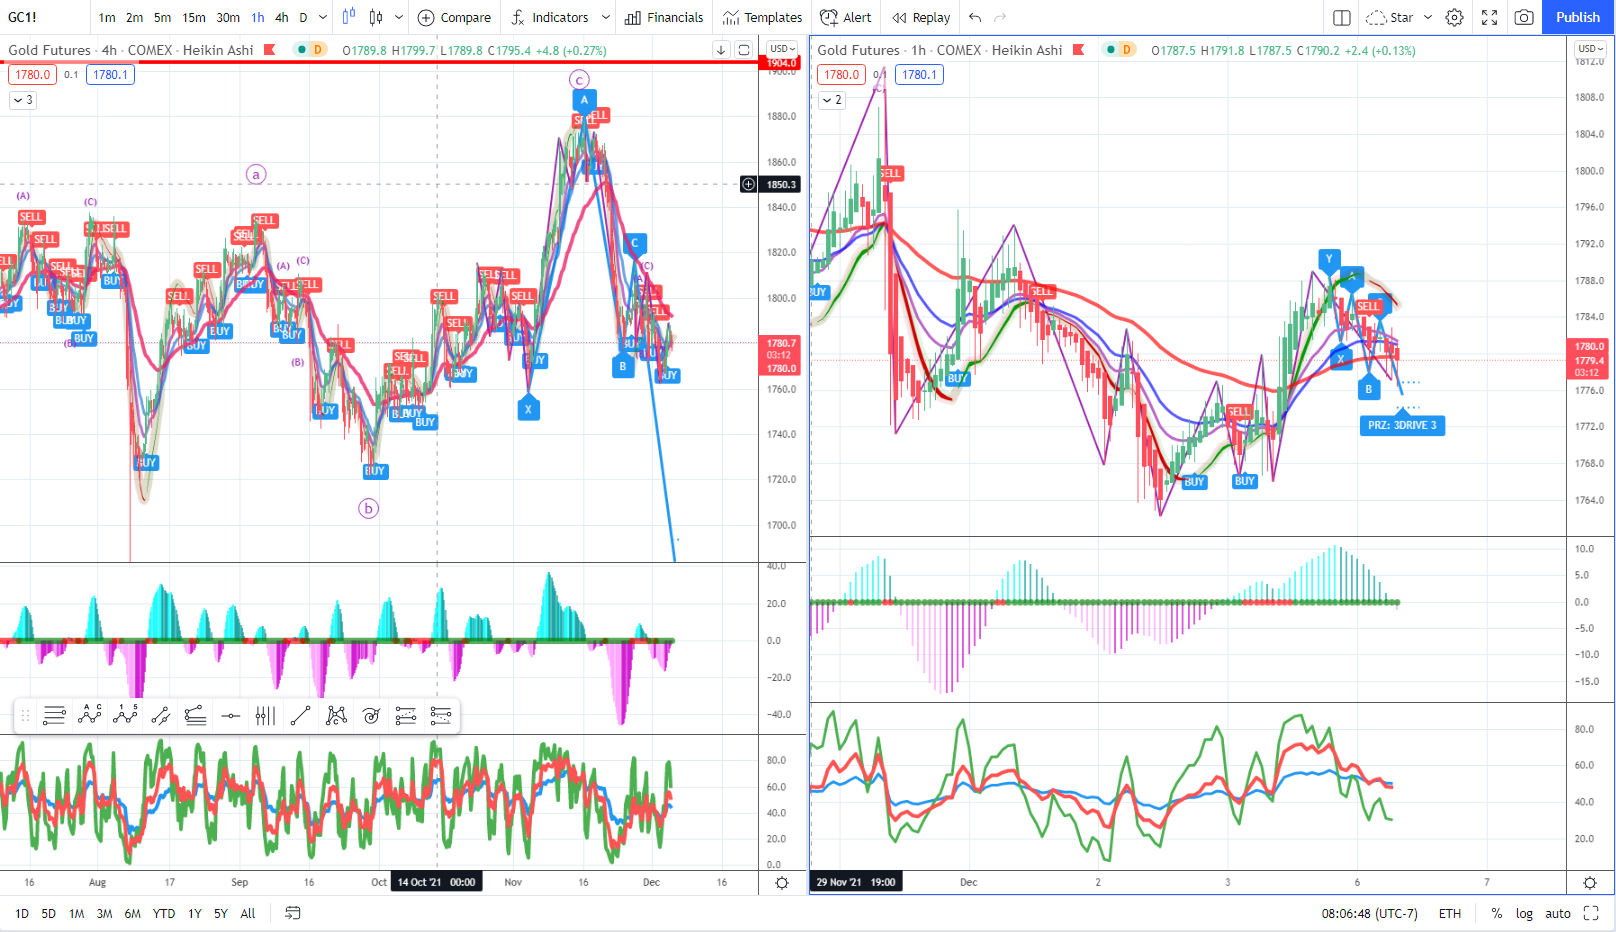This screenshot has width=1616, height=932.
Task: Expand the chart type dropdown arrow
Action: click(x=399, y=17)
